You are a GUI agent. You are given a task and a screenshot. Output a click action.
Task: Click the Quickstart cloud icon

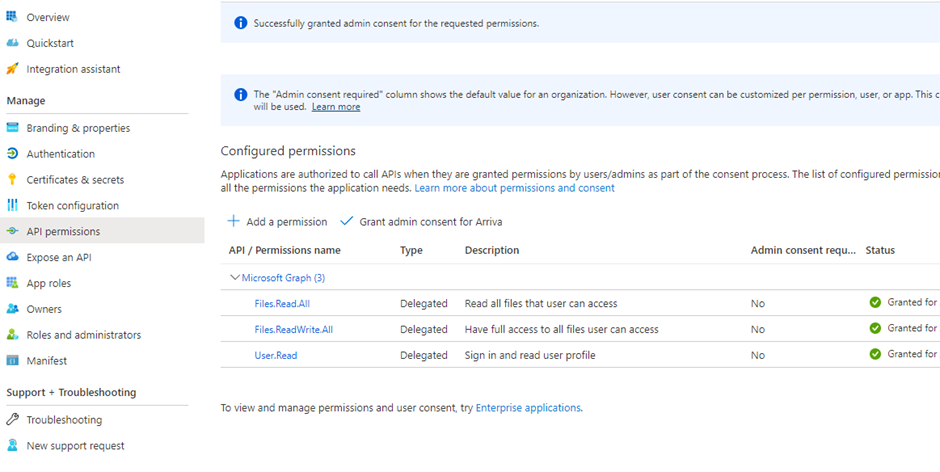tap(12, 43)
